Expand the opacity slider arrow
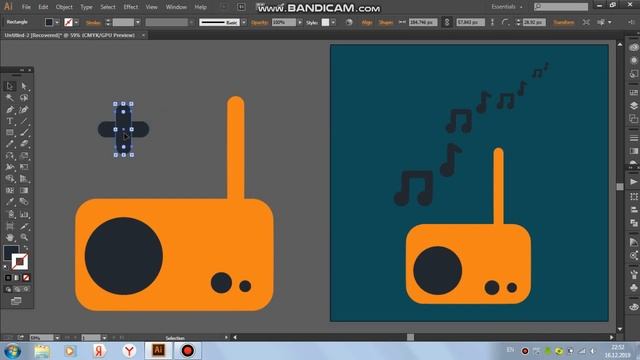640x360 pixels. (300, 22)
